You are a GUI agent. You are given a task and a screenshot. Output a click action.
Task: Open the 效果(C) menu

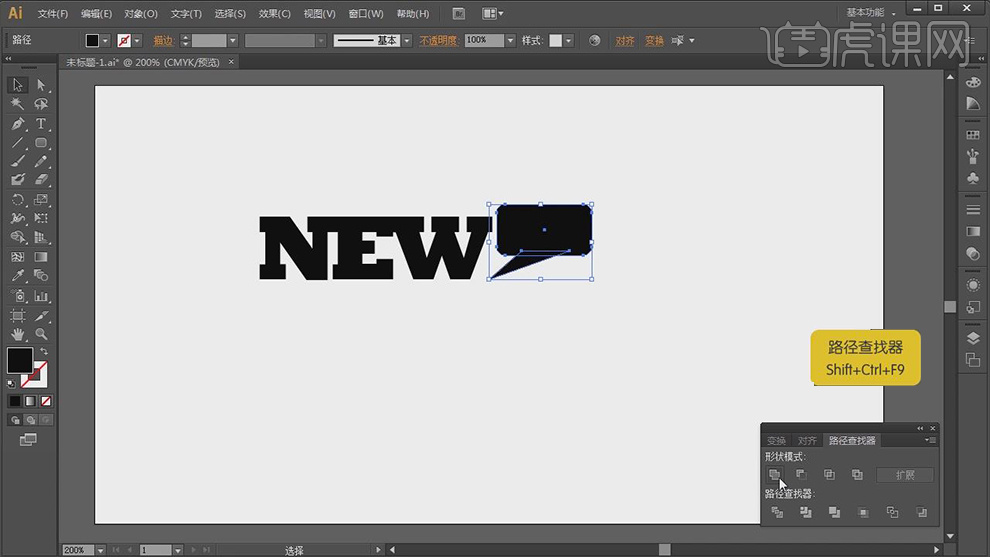(x=274, y=14)
